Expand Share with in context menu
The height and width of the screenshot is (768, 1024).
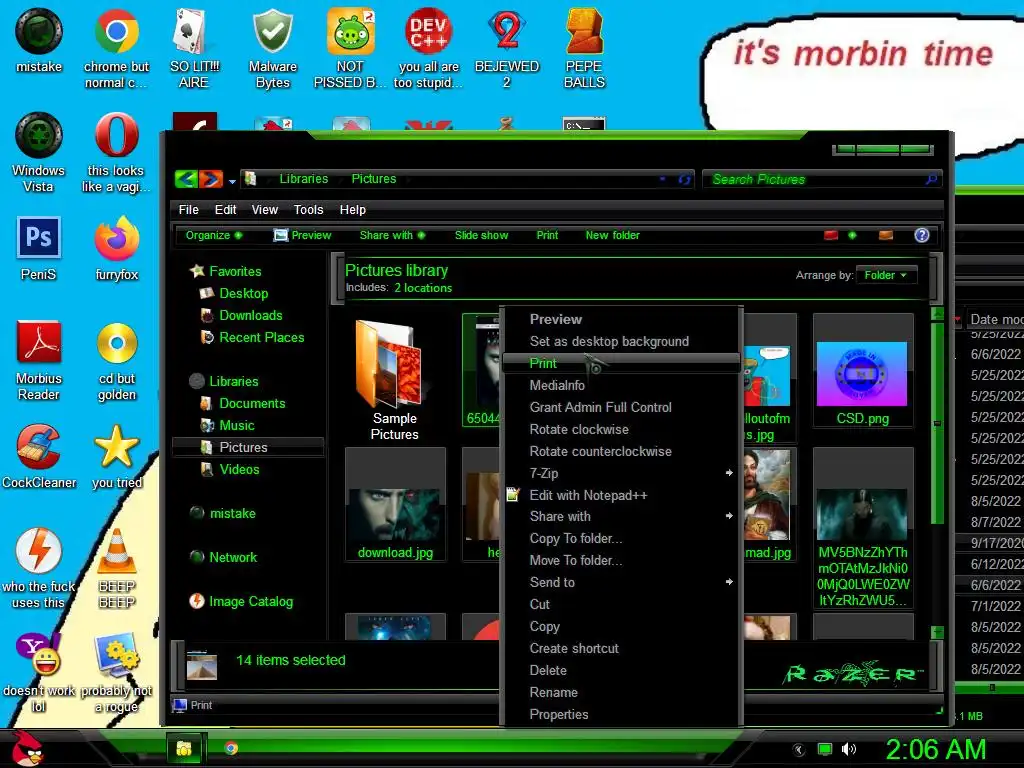click(622, 517)
